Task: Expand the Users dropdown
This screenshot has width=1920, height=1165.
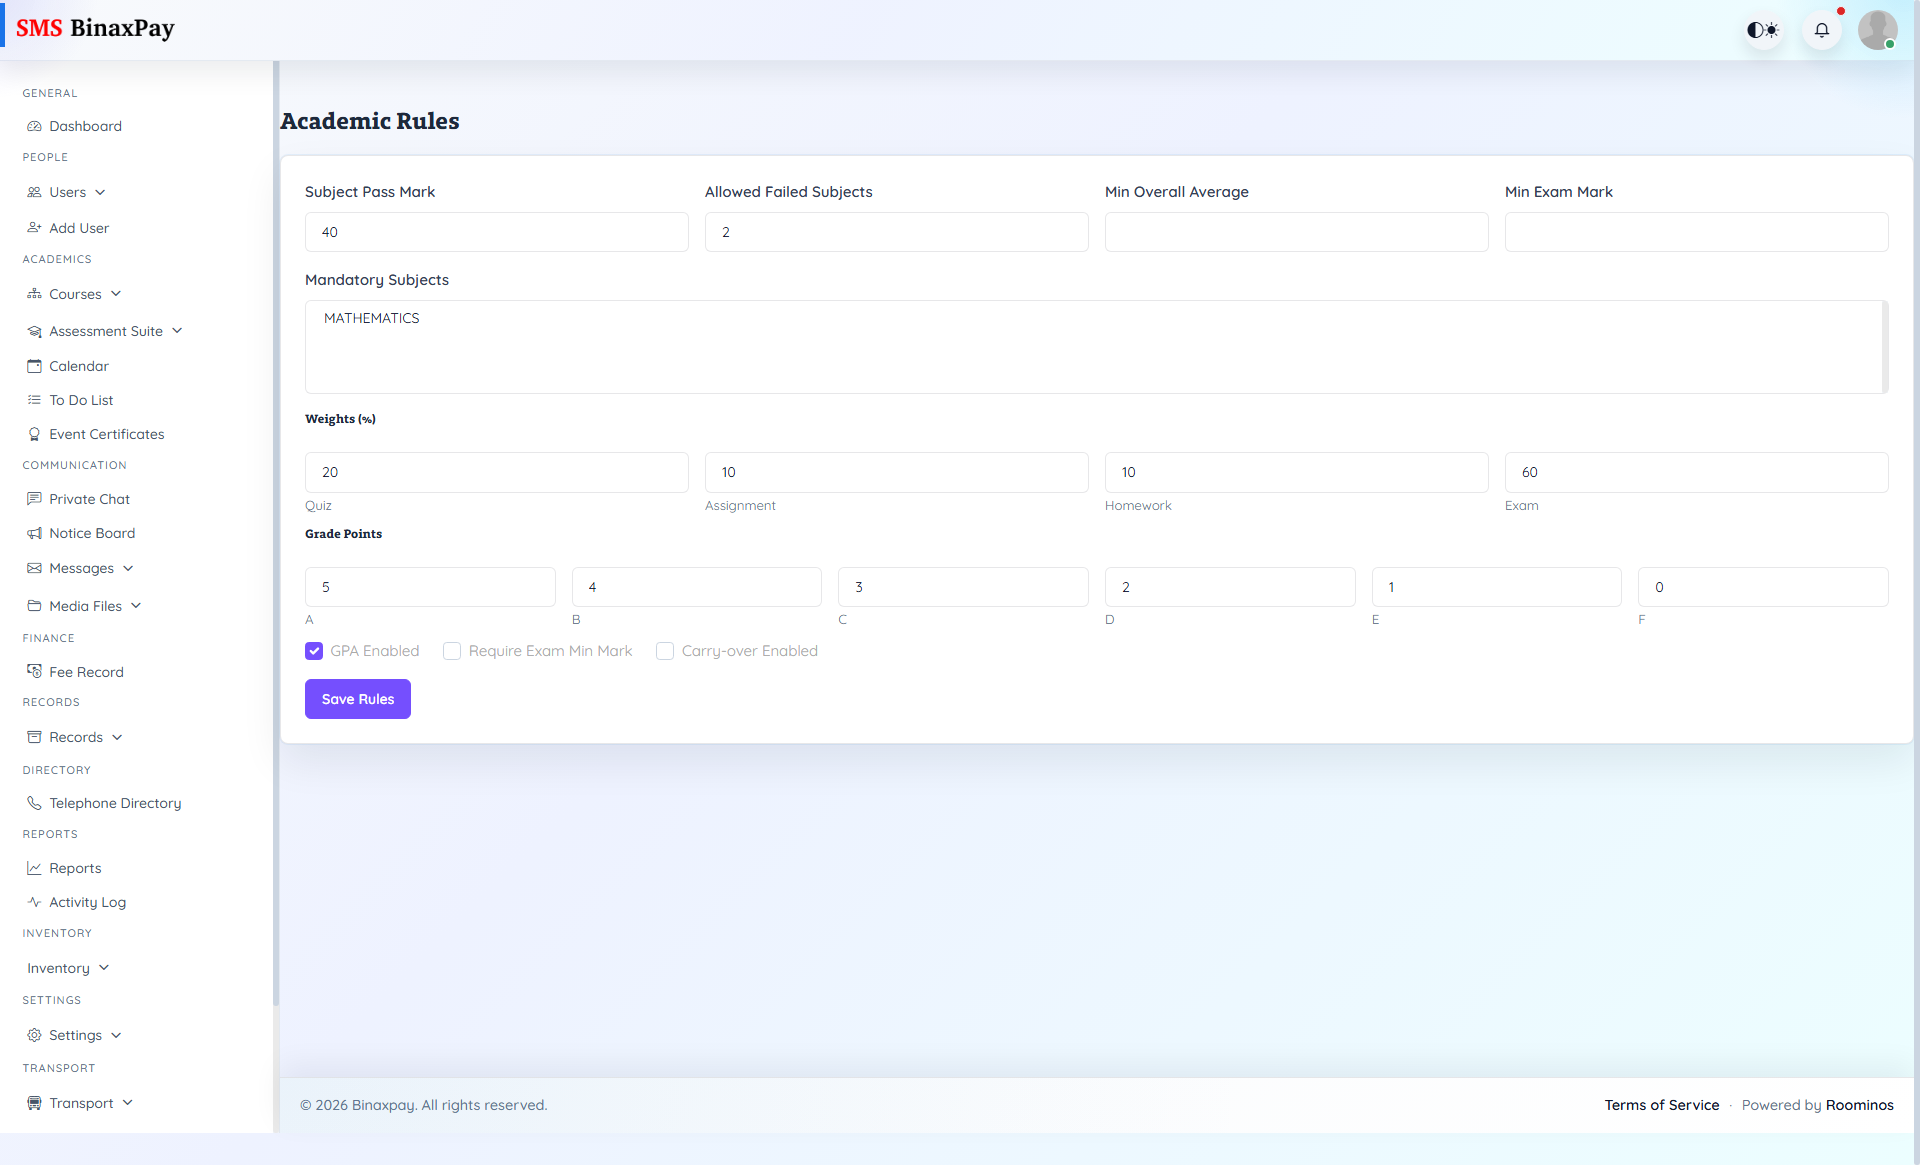Action: pos(67,192)
